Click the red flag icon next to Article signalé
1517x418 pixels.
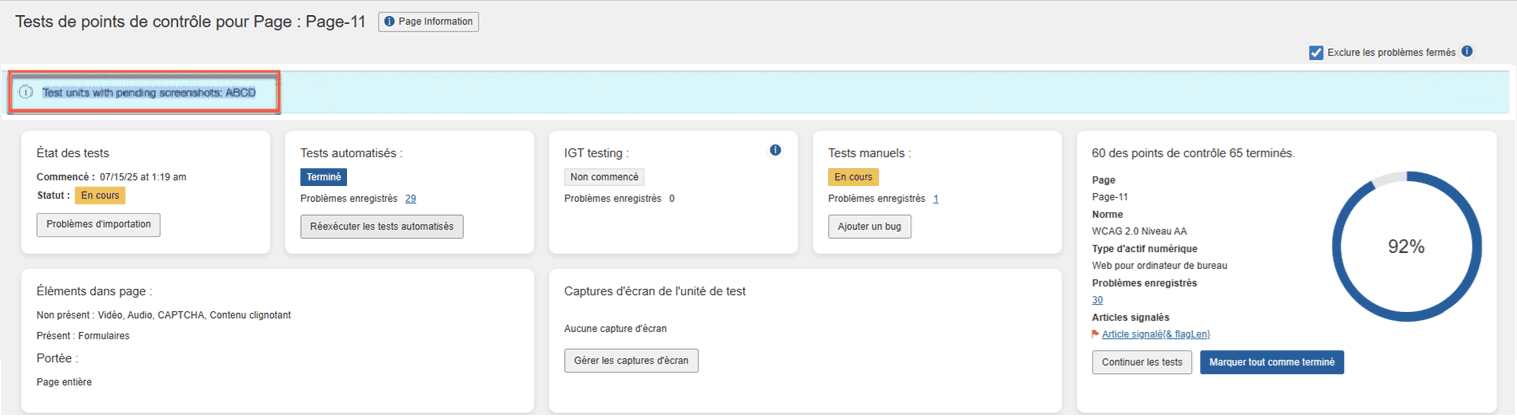pyautogui.click(x=1096, y=334)
